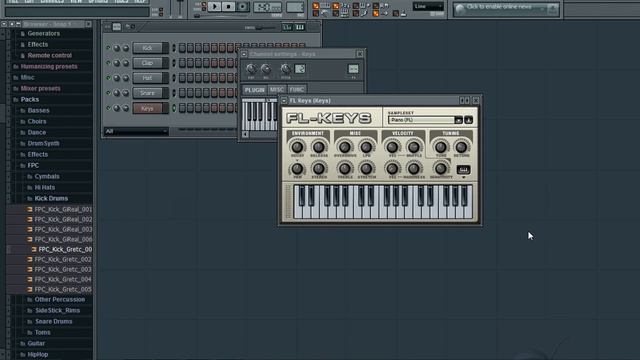
Task: Click the pan knob in Channel settings
Action: click(x=251, y=69)
